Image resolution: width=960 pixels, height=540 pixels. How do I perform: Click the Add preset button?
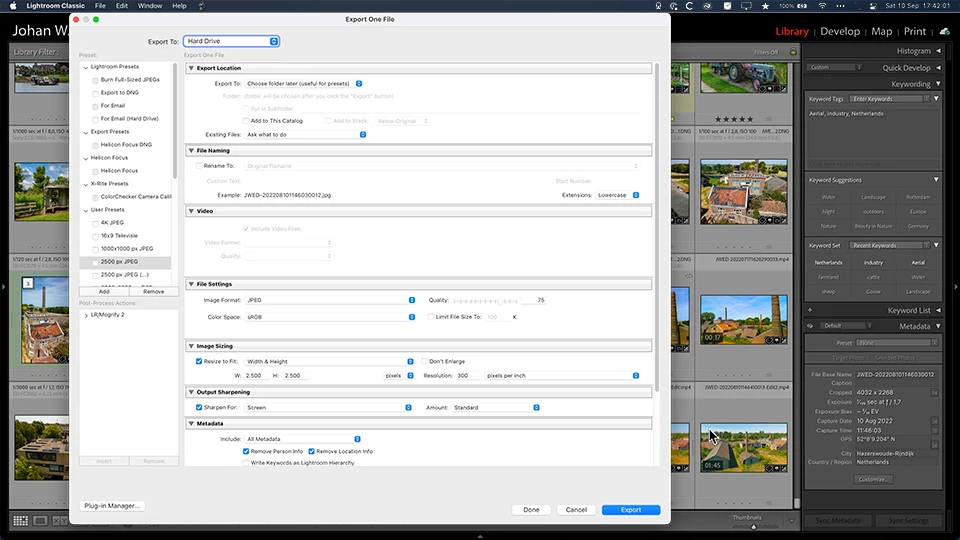pos(104,291)
